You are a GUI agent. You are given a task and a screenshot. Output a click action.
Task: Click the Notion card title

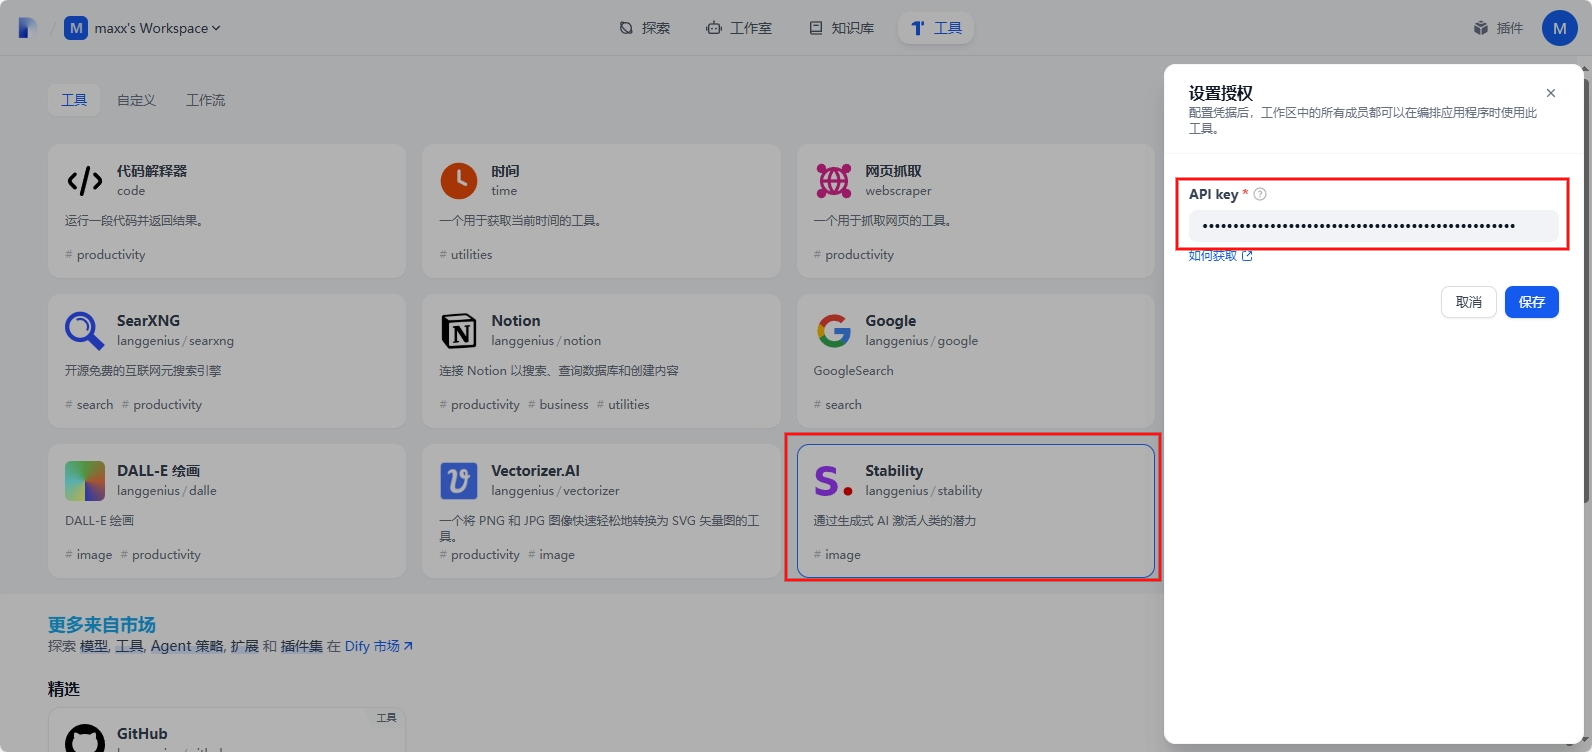click(515, 321)
